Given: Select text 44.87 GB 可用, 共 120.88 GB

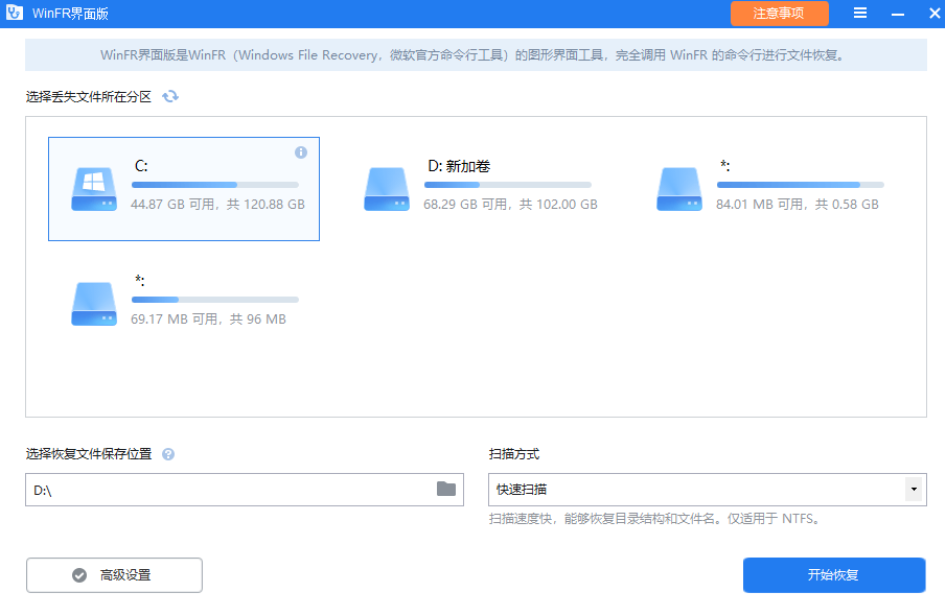Looking at the screenshot, I should [x=218, y=204].
